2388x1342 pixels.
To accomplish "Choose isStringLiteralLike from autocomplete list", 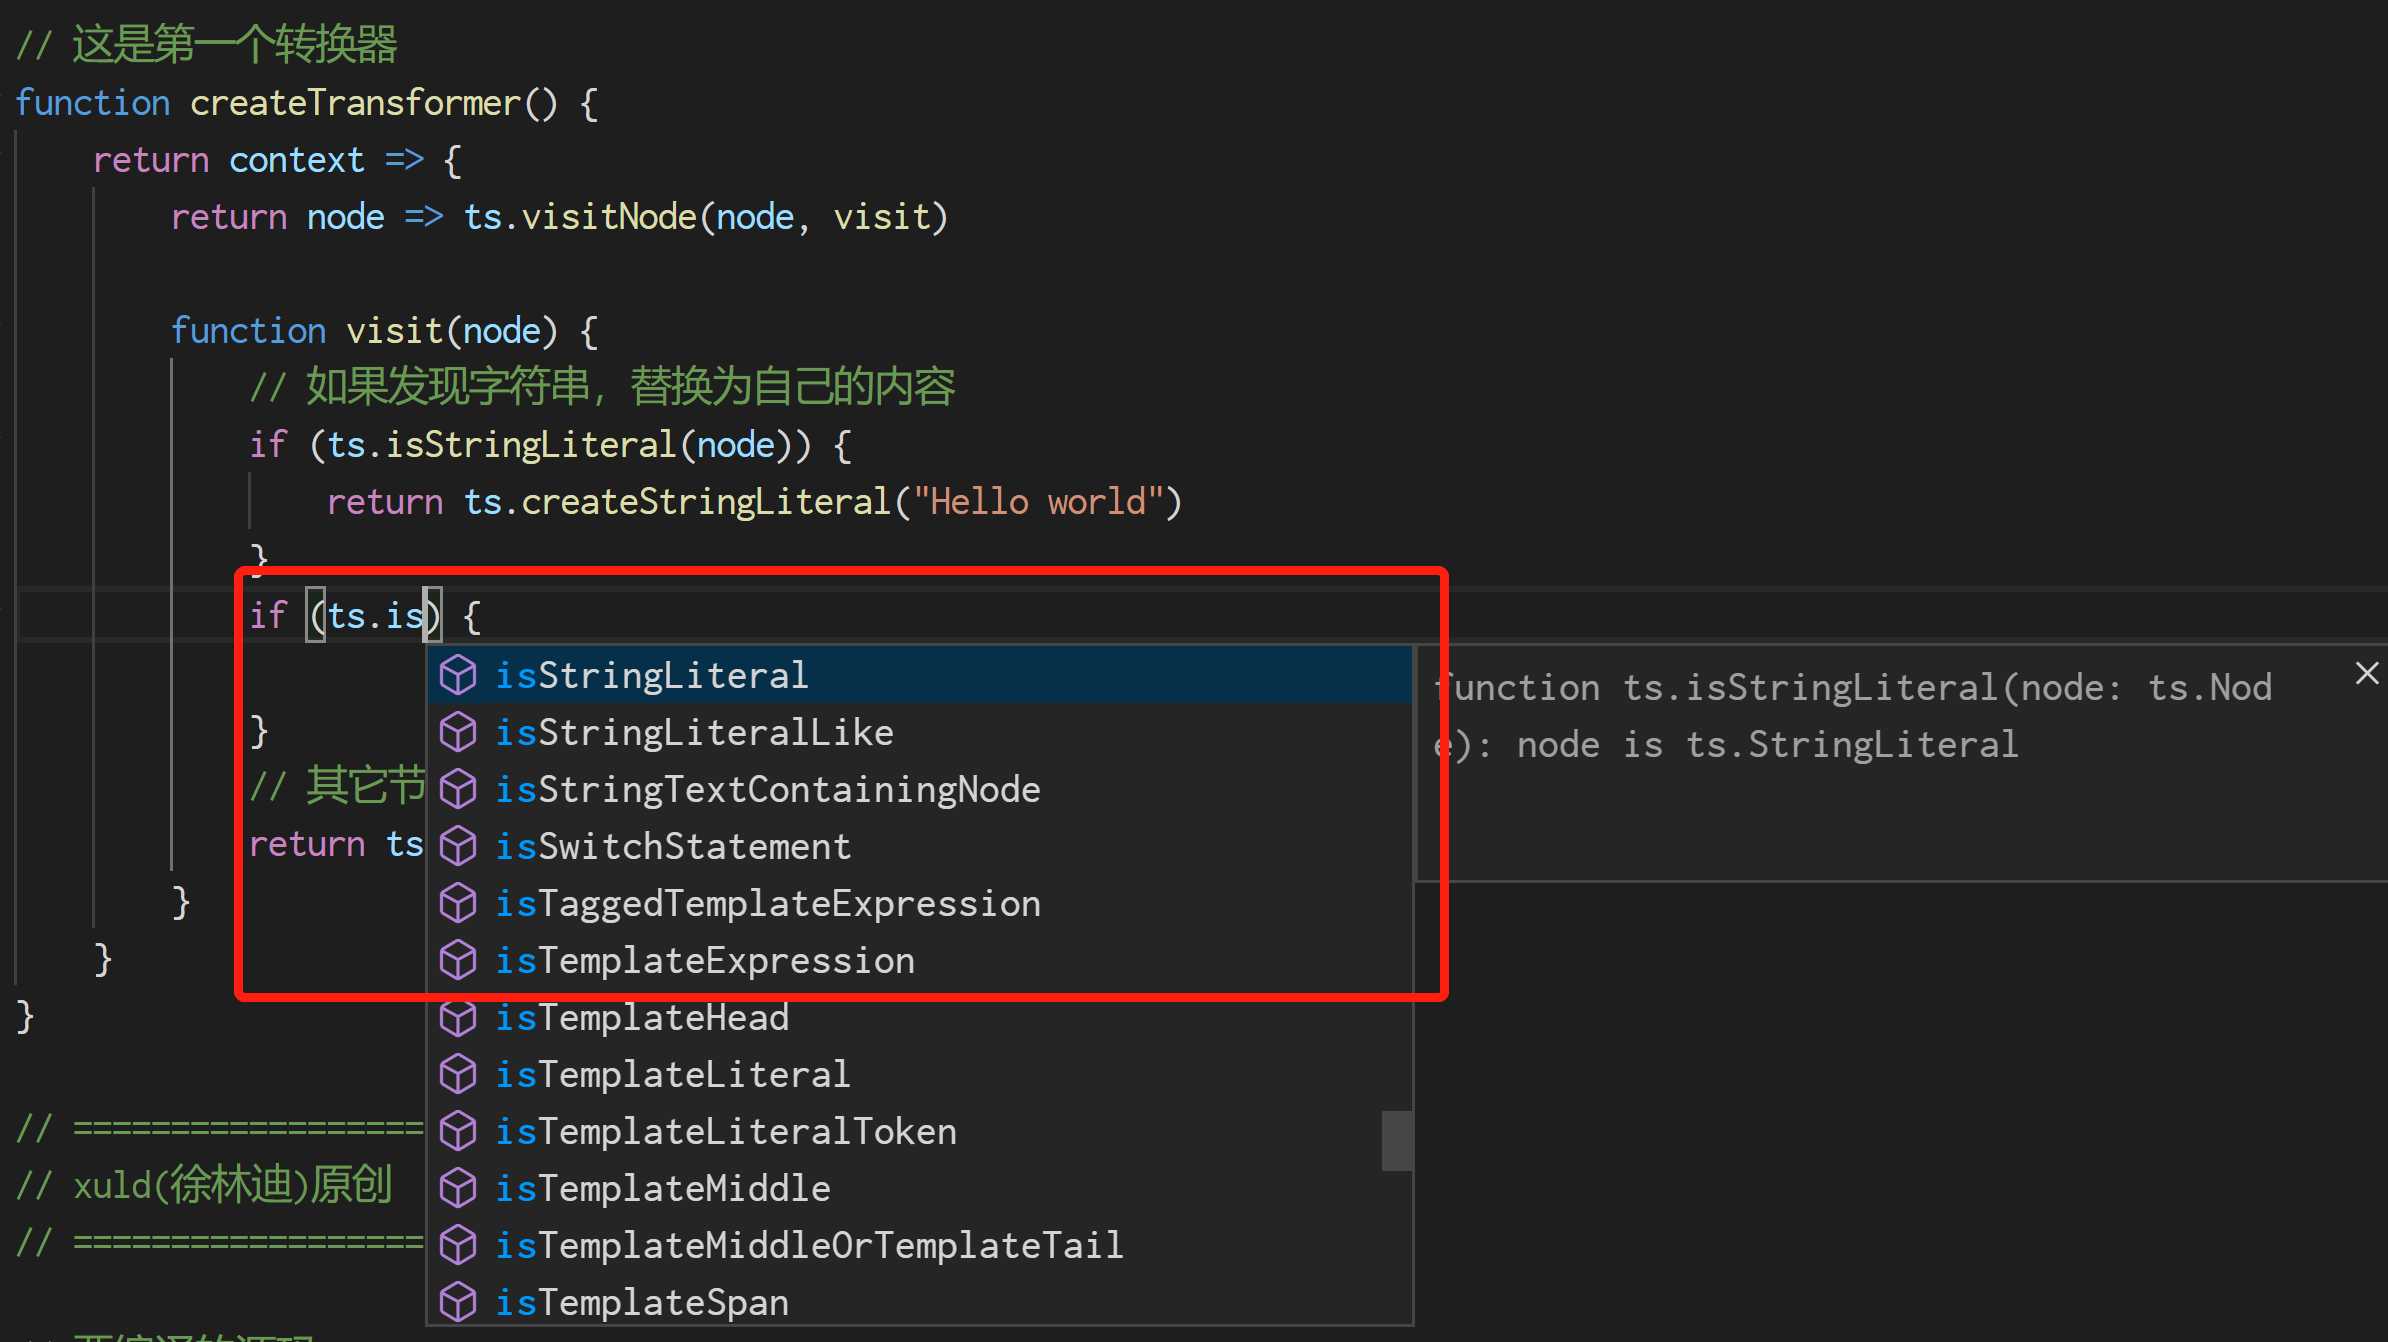I will pyautogui.click(x=920, y=732).
